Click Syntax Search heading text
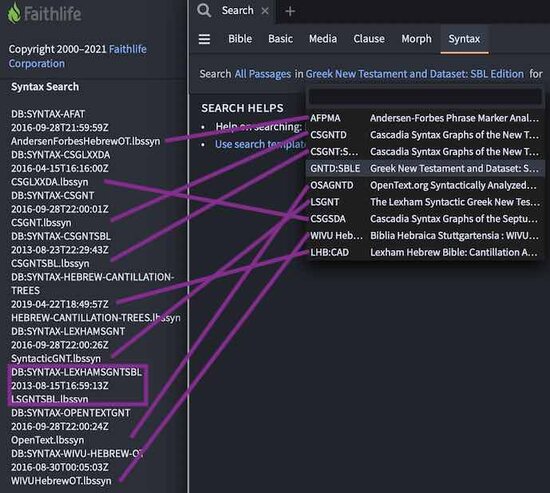Screen dimensions: 550x493 [x=45, y=87]
